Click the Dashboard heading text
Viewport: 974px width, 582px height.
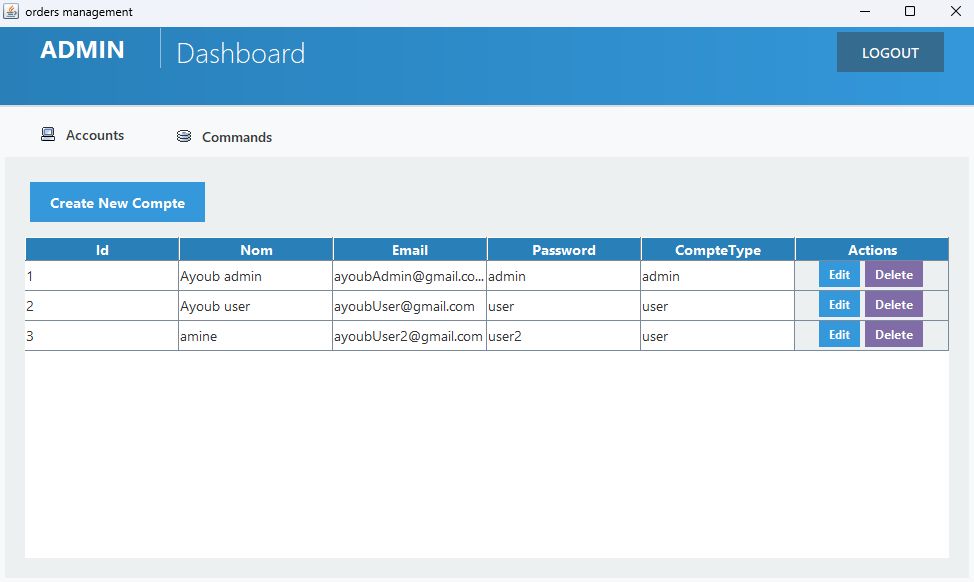pyautogui.click(x=240, y=53)
